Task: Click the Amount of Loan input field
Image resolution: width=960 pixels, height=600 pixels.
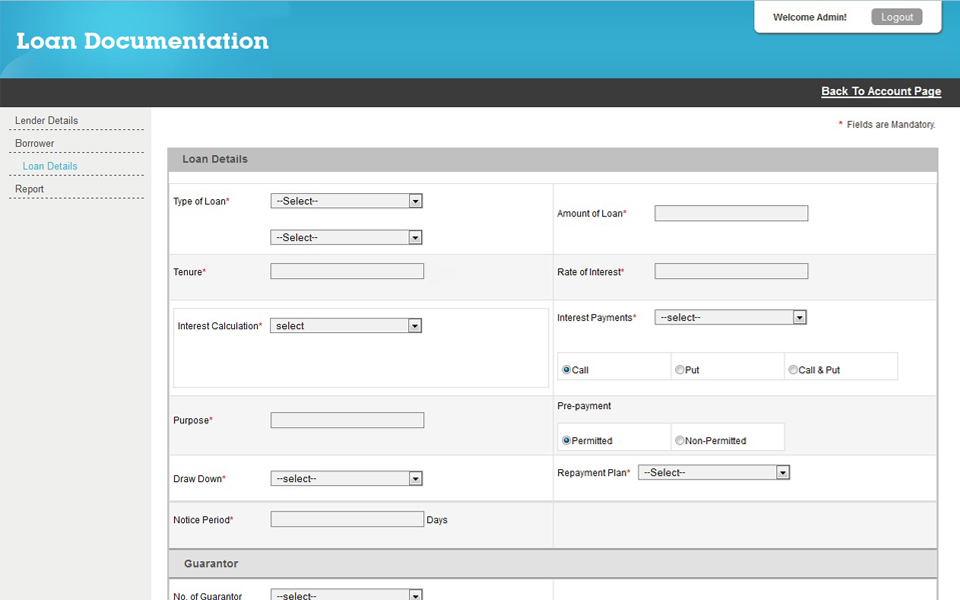Action: coord(731,213)
